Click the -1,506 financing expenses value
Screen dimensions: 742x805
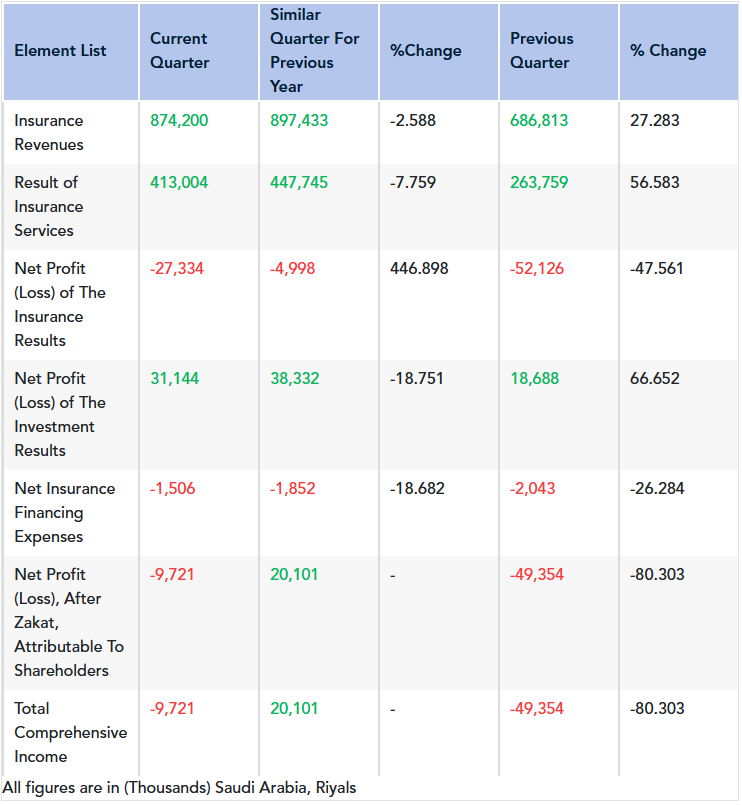[x=172, y=489]
